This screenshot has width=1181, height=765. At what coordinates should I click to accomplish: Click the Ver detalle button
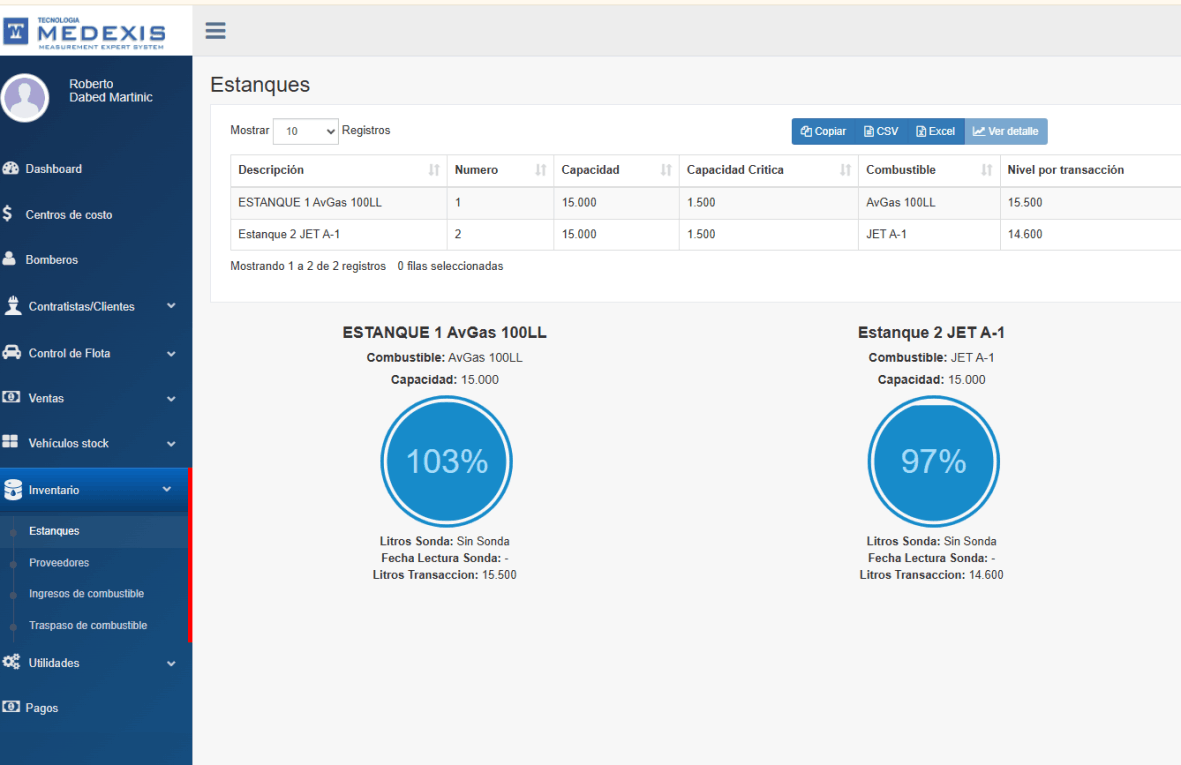1005,131
